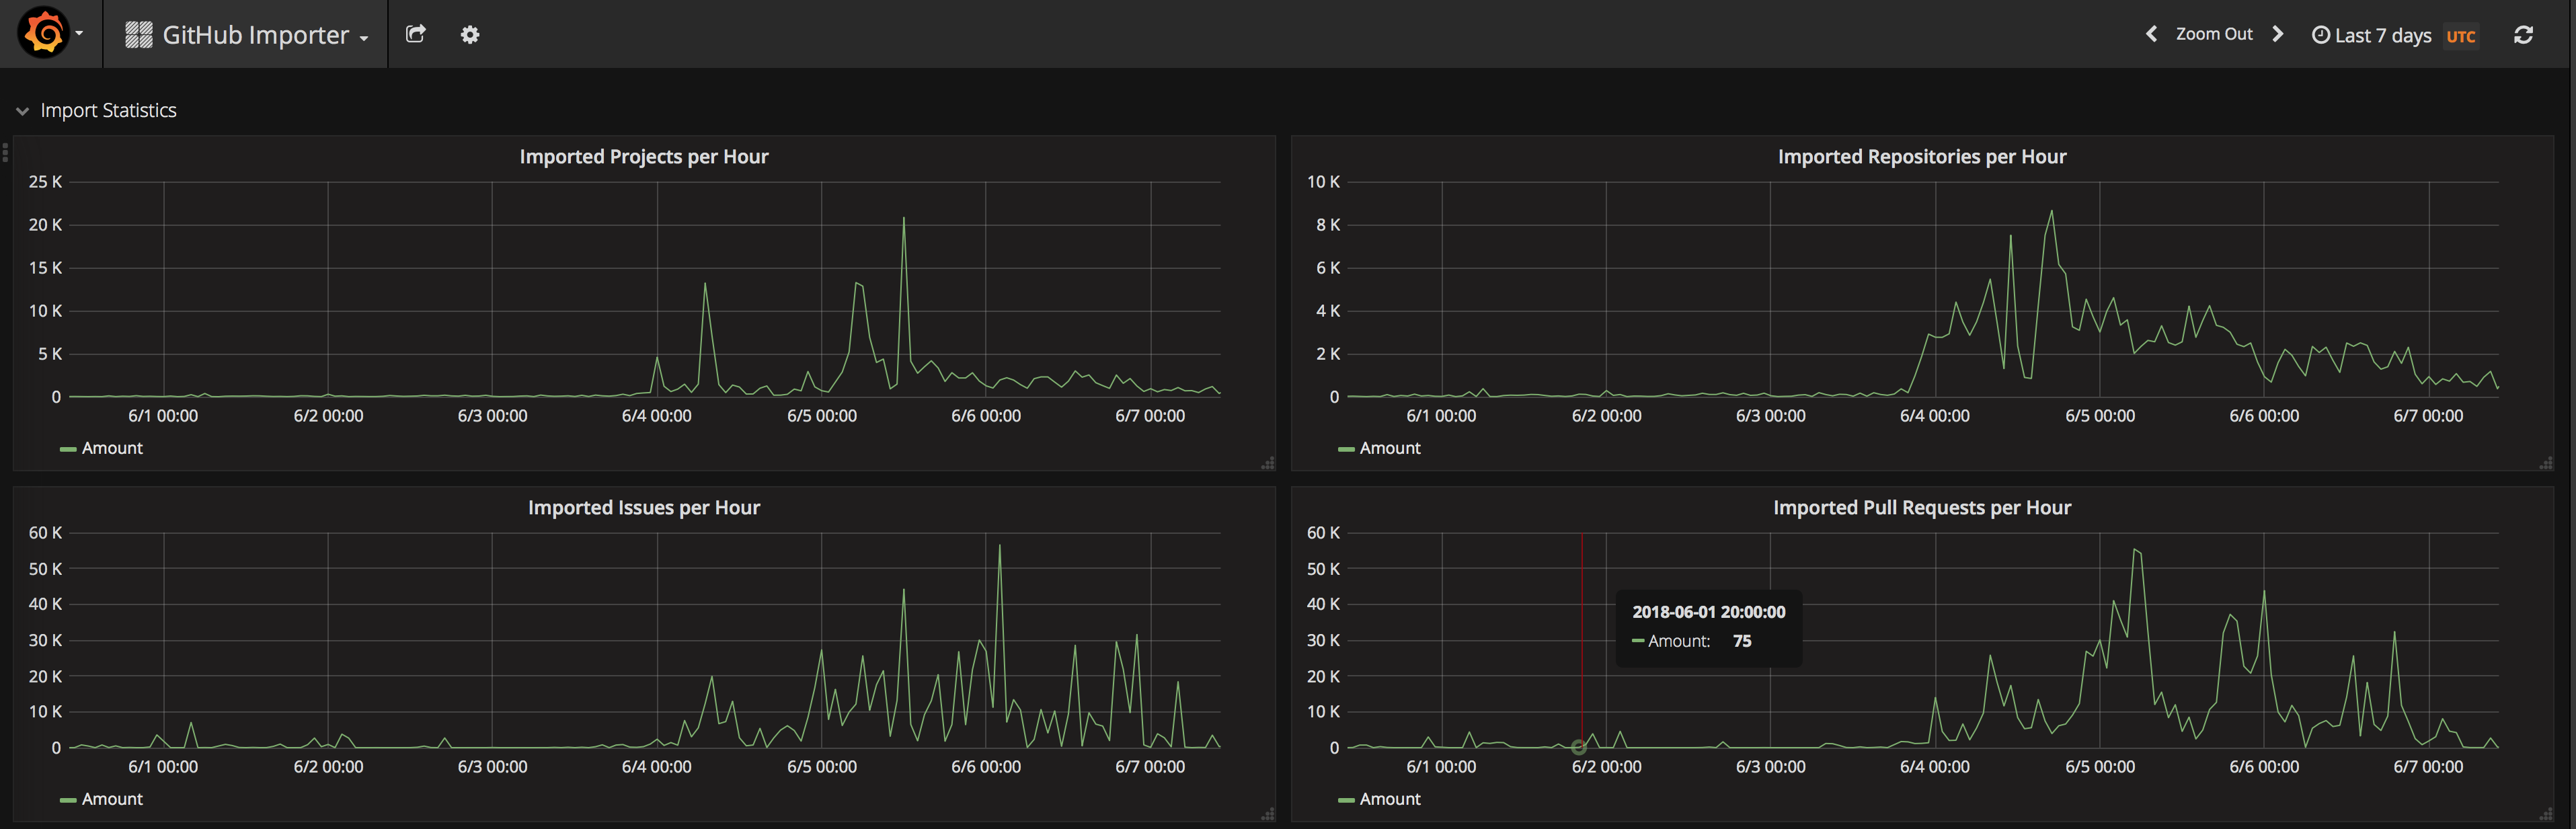Shift time range backward with left arrow

[2151, 34]
